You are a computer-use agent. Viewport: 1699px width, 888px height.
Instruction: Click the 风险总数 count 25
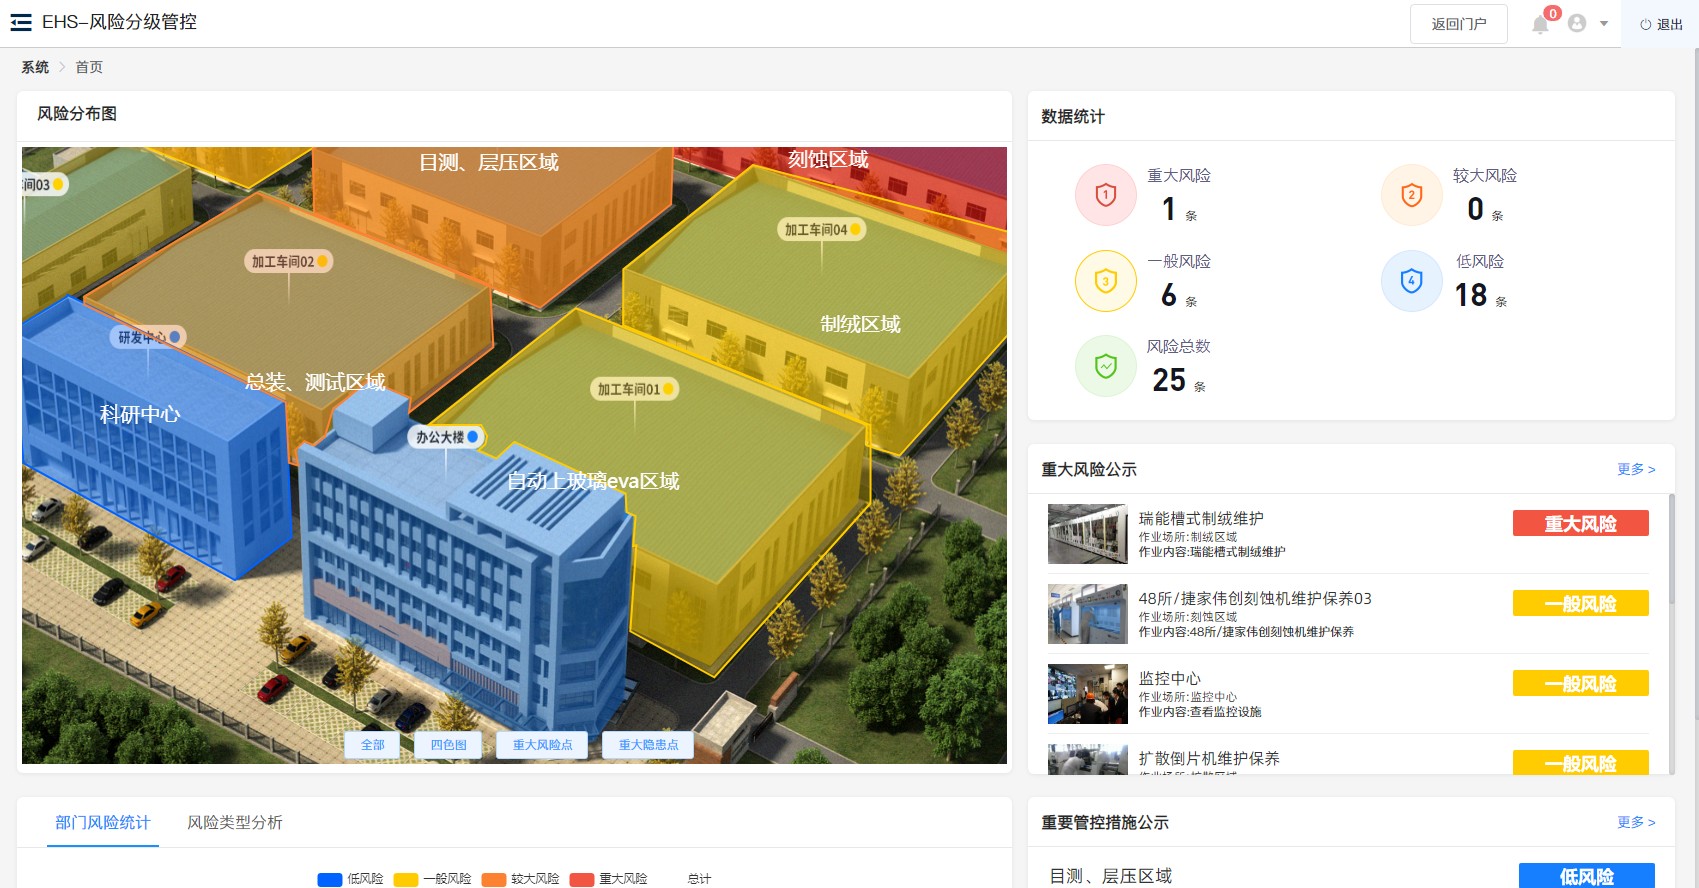pos(1169,380)
